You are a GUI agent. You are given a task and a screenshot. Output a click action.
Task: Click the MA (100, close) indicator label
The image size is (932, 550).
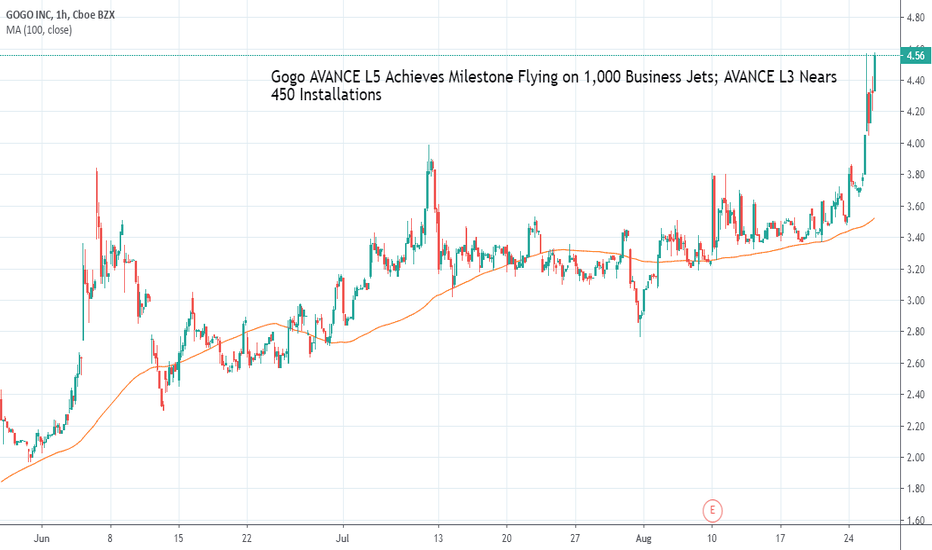coord(39,30)
